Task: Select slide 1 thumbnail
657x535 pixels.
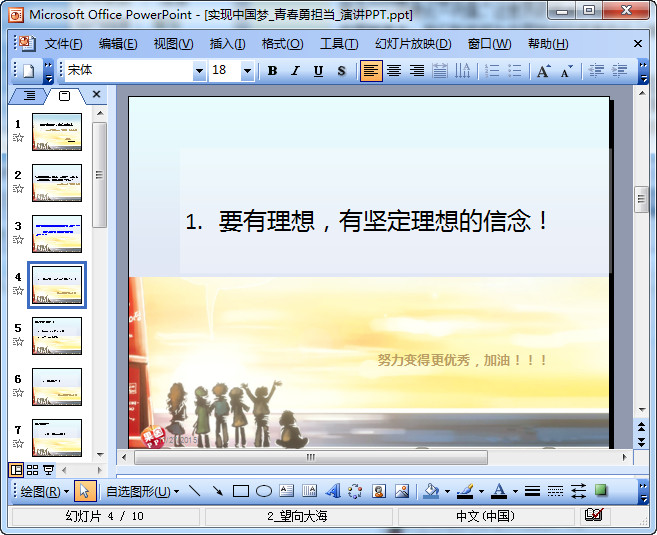Action: coord(57,132)
